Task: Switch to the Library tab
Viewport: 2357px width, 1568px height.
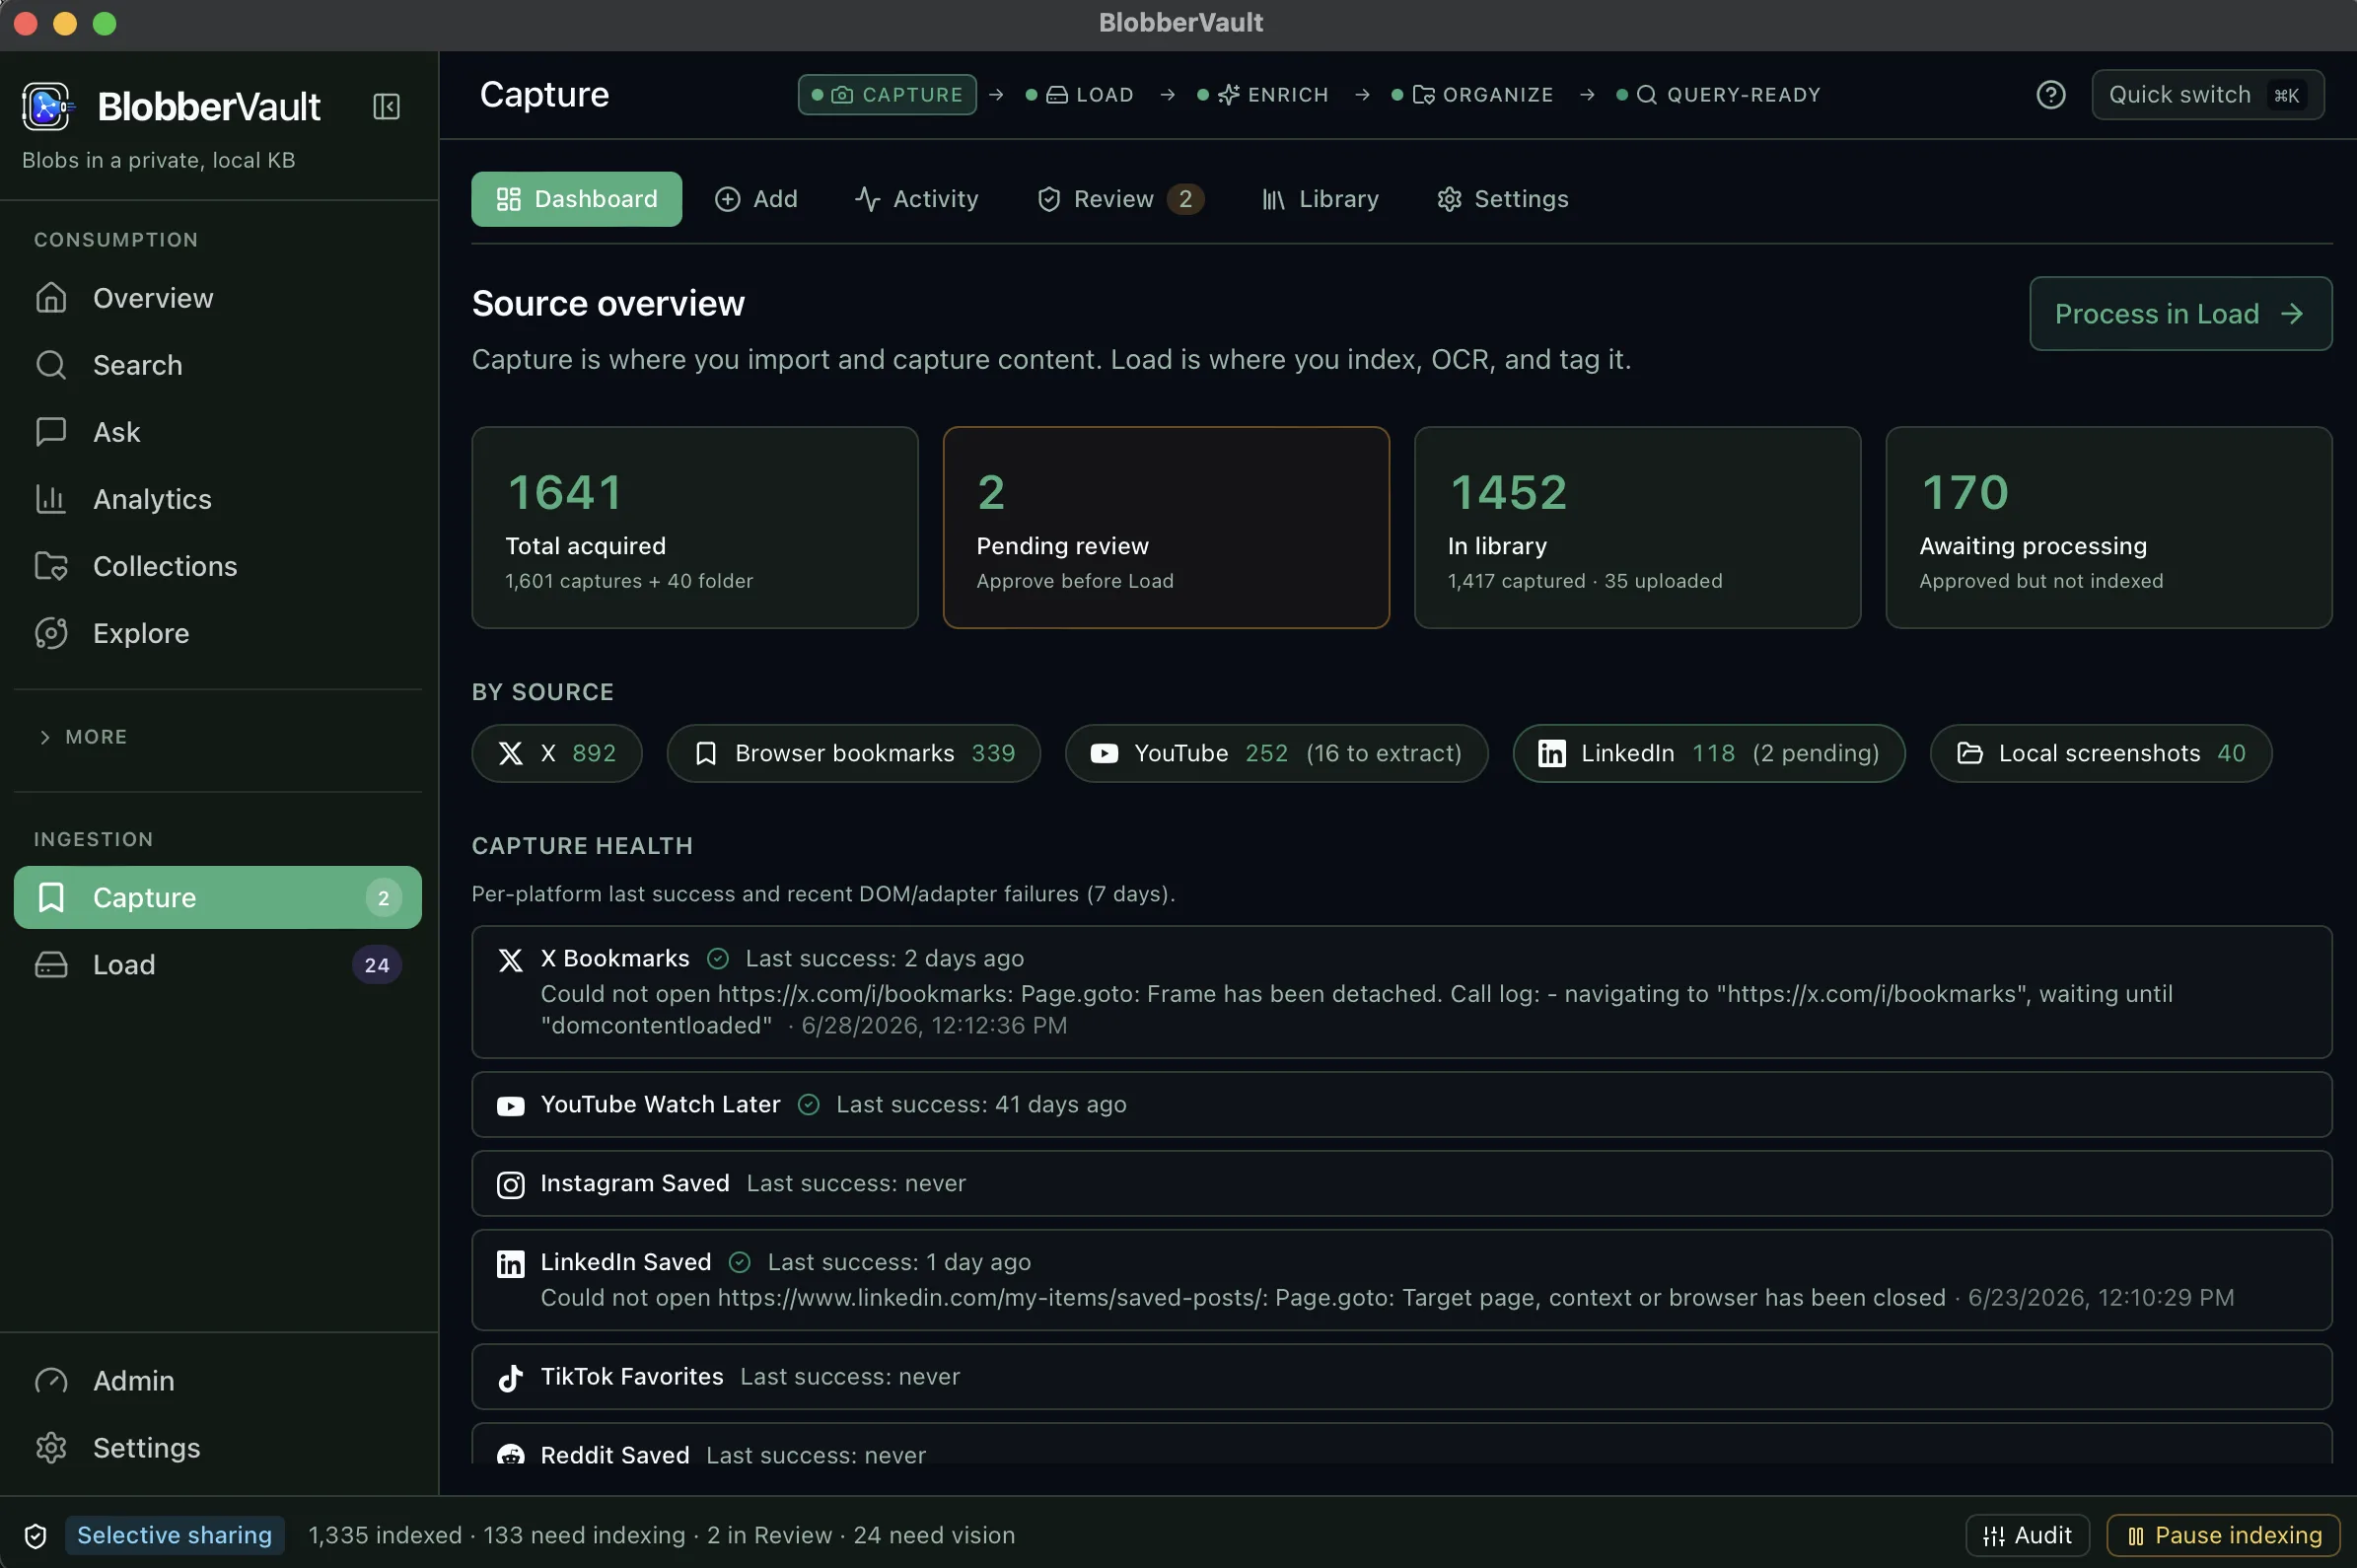Action: 1320,199
